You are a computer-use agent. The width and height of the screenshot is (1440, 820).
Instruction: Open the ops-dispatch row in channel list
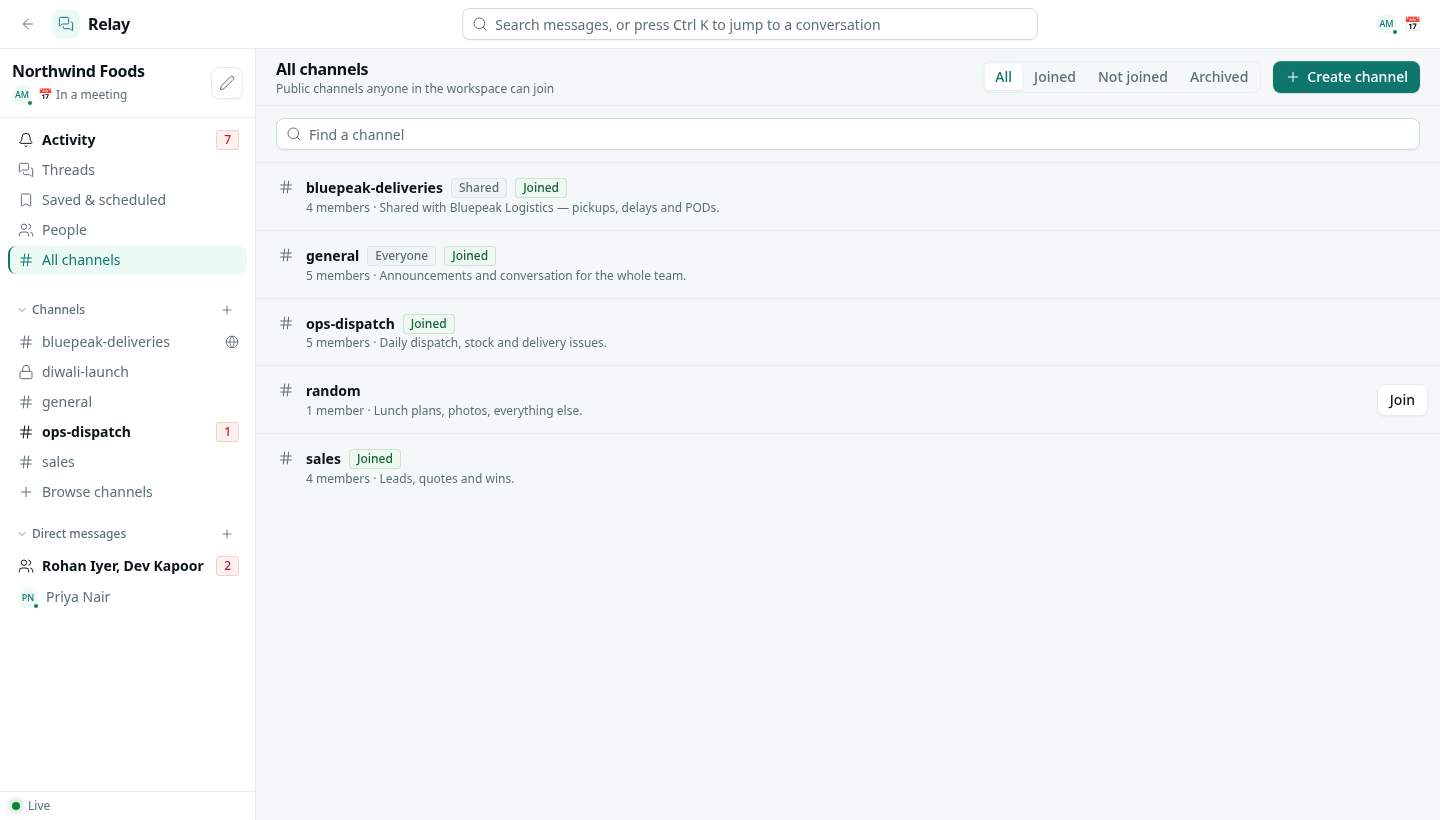point(848,332)
